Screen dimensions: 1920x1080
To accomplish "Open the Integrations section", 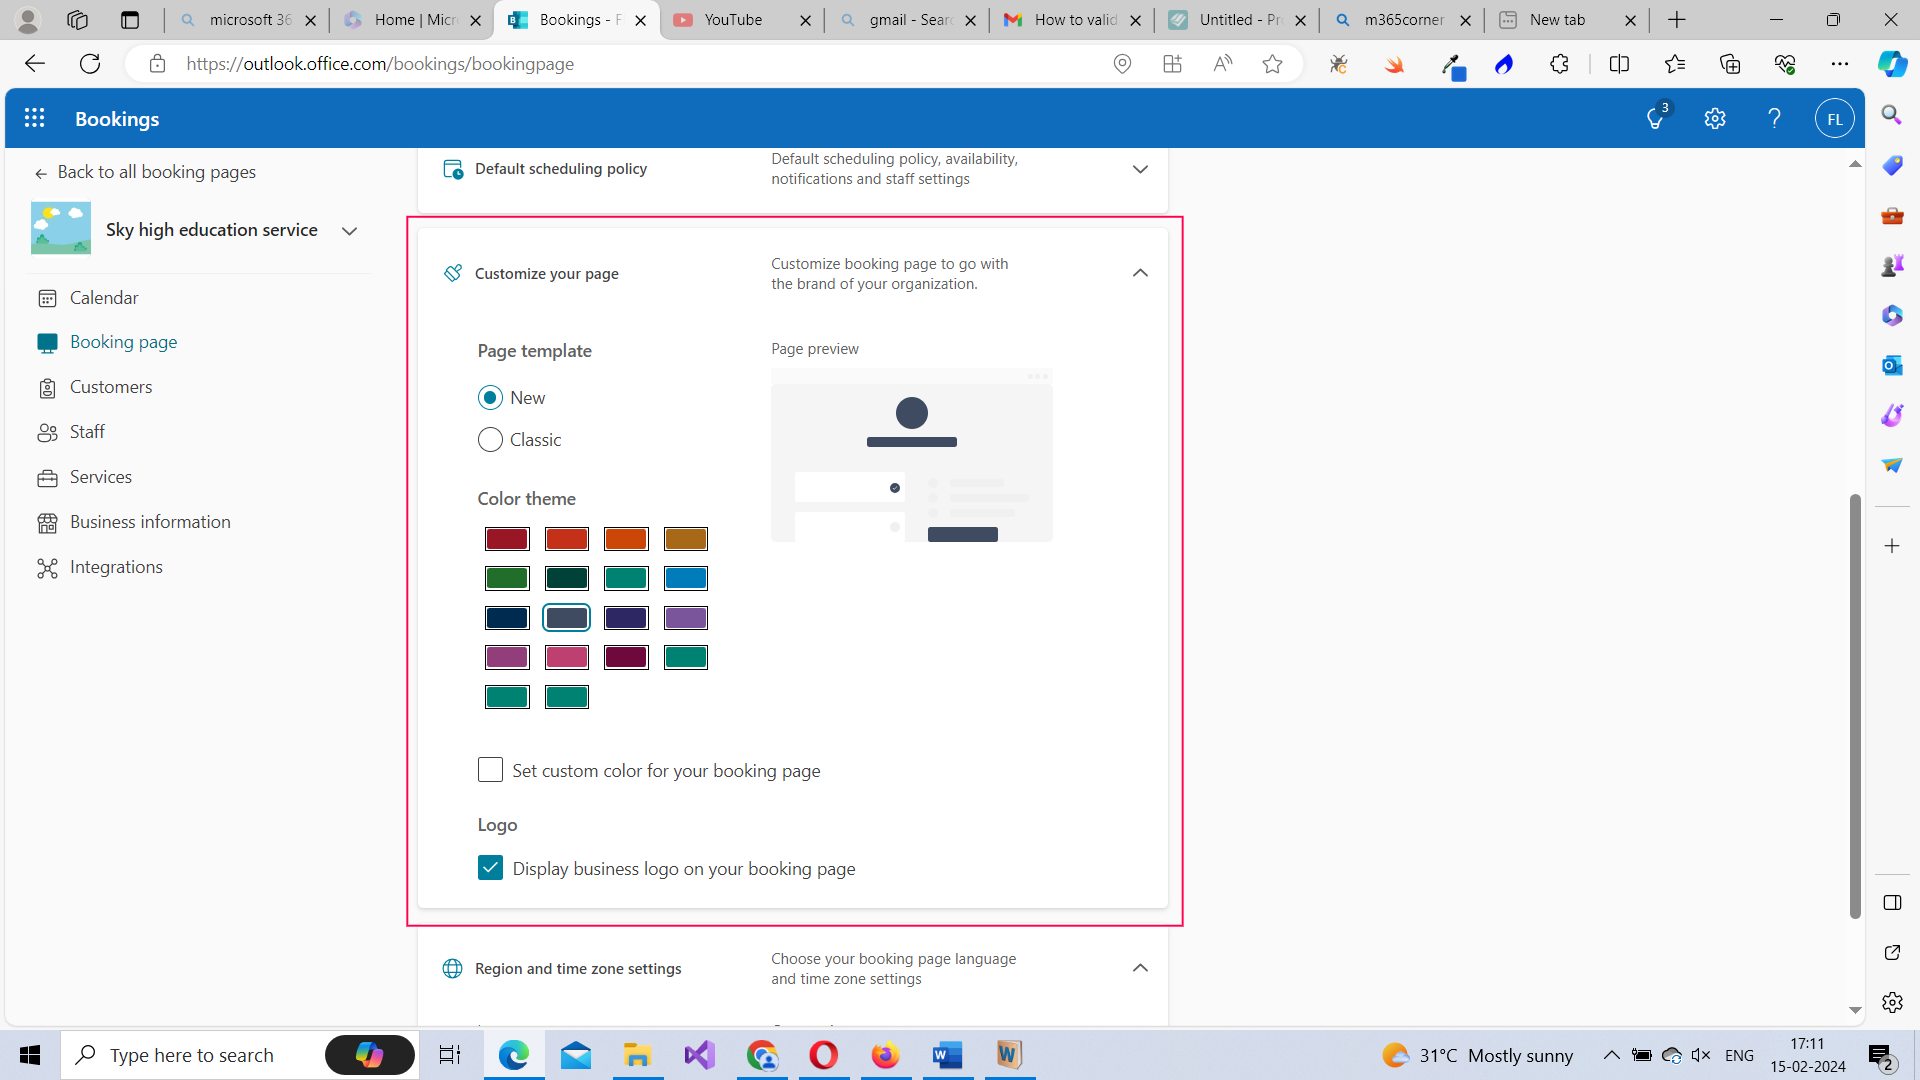I will pyautogui.click(x=115, y=567).
